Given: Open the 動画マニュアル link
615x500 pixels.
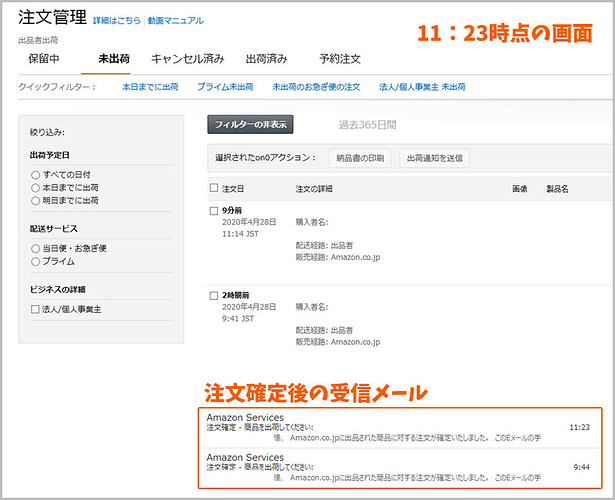Looking at the screenshot, I should click(175, 21).
